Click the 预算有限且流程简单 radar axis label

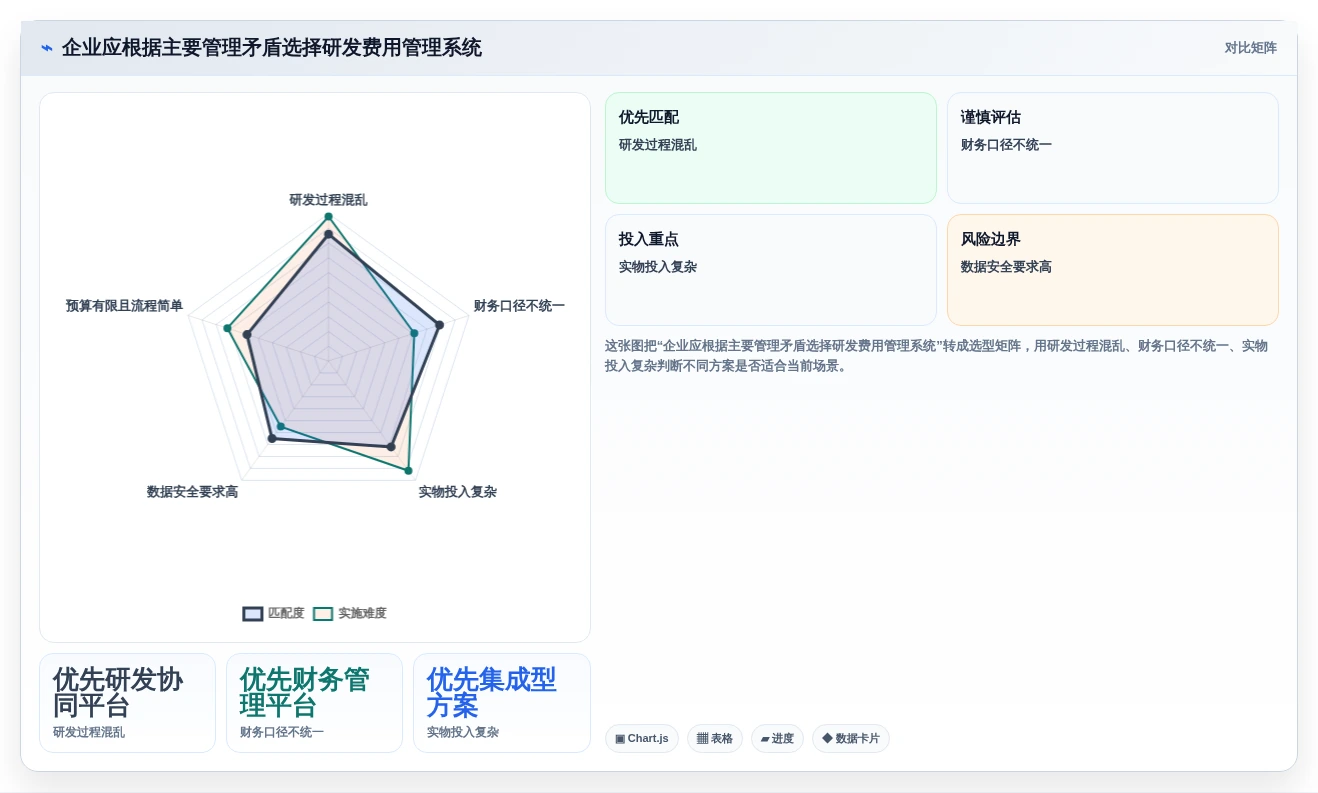pyautogui.click(x=124, y=306)
